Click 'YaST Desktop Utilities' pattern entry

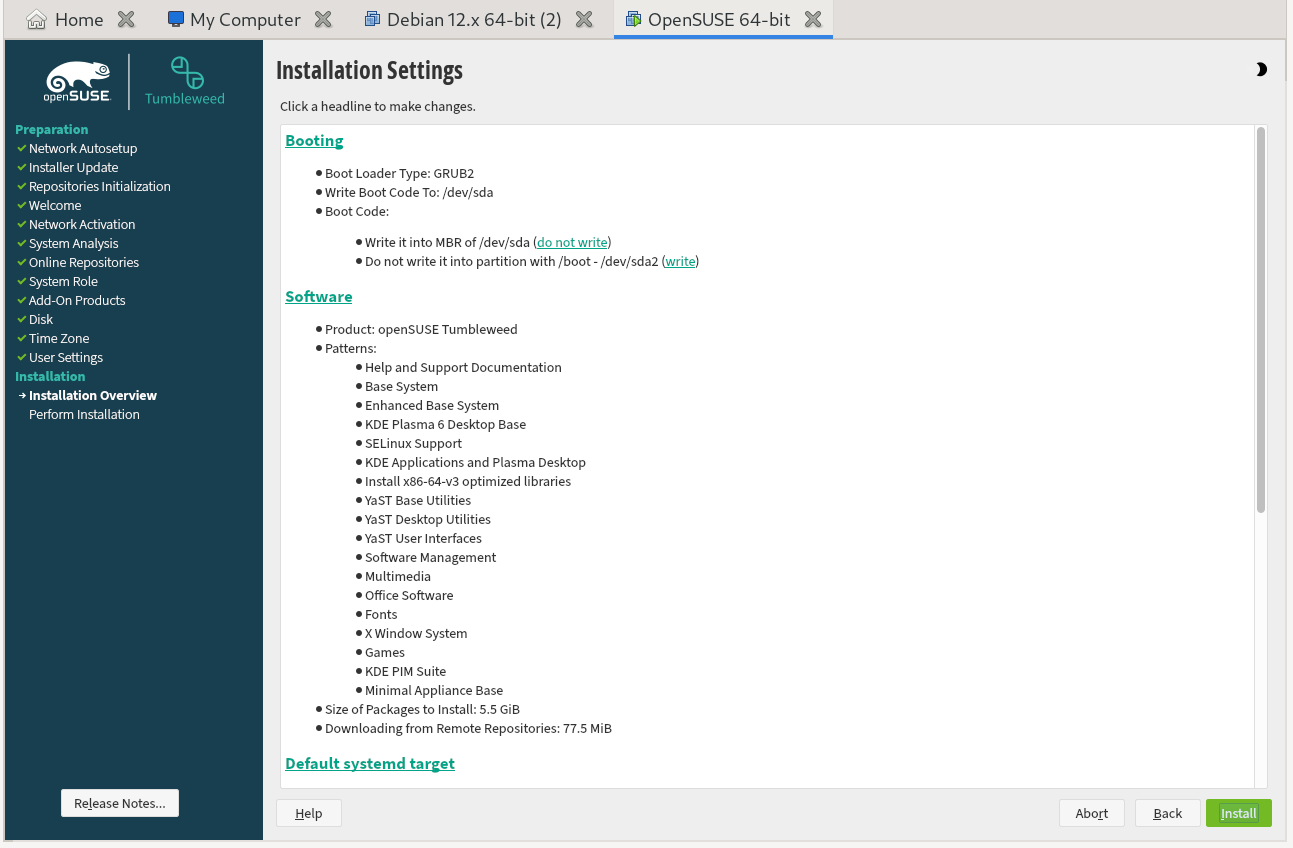coord(428,520)
